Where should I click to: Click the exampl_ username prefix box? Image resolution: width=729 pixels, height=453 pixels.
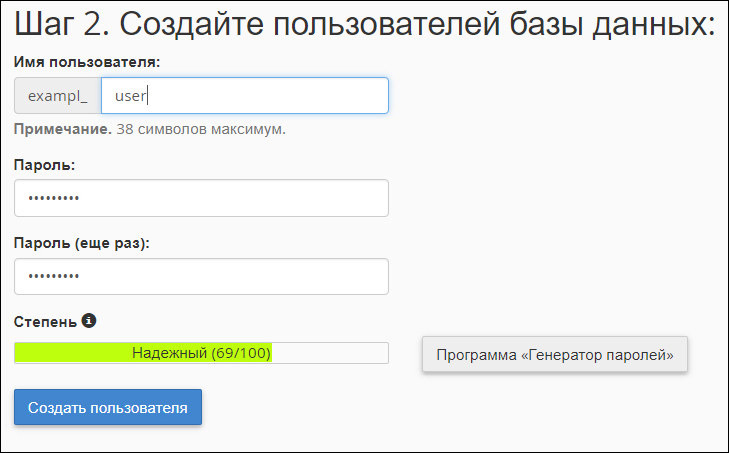click(58, 96)
